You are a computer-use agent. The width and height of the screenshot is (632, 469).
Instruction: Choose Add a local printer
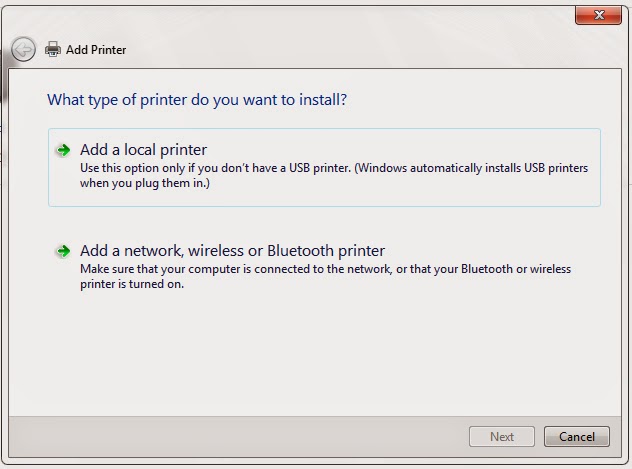(143, 150)
